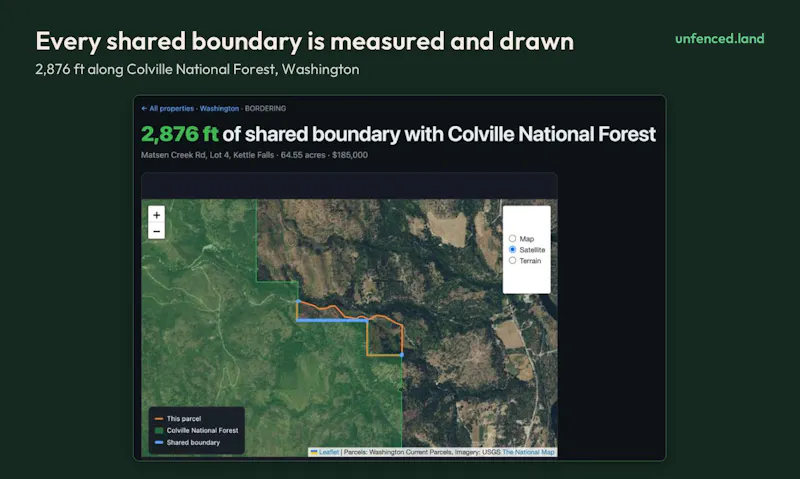
Task: Open the Leaflet attribution link
Action: click(329, 452)
